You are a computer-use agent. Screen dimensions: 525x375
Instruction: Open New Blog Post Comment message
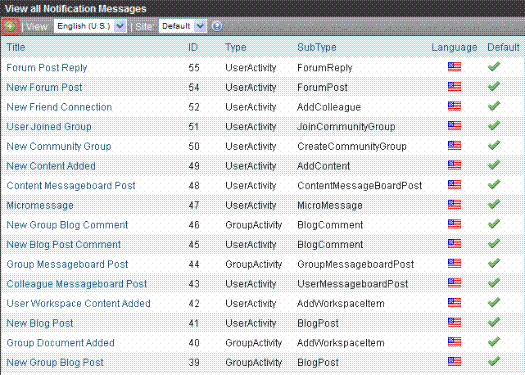(64, 244)
